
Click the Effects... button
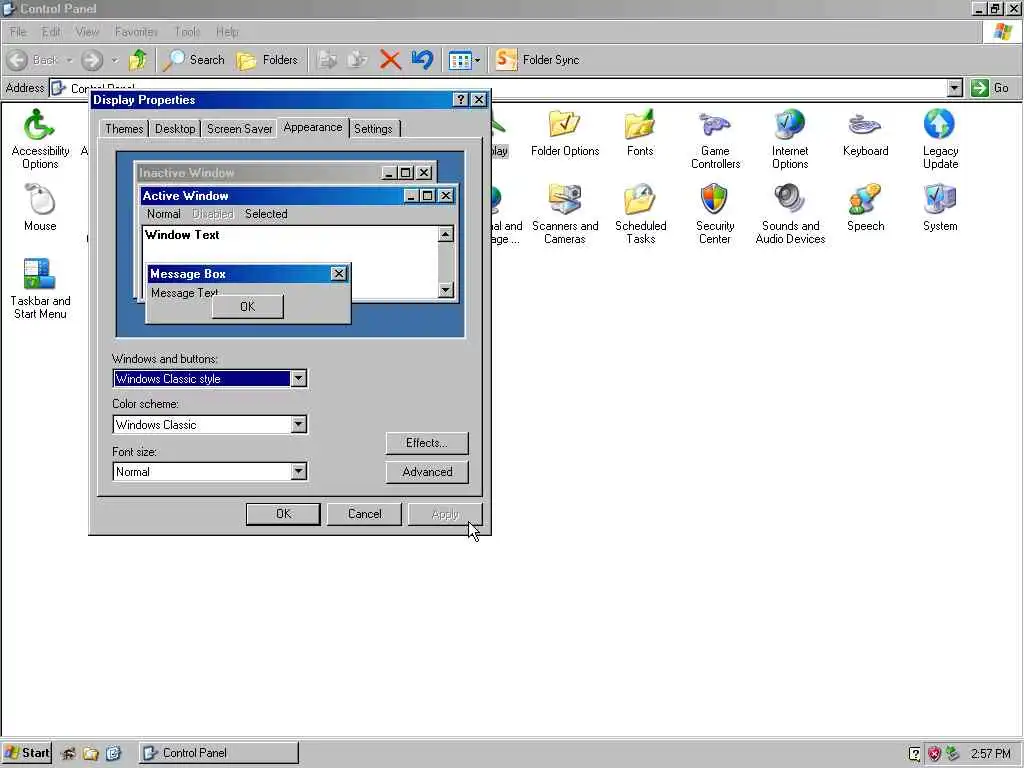[x=427, y=443]
